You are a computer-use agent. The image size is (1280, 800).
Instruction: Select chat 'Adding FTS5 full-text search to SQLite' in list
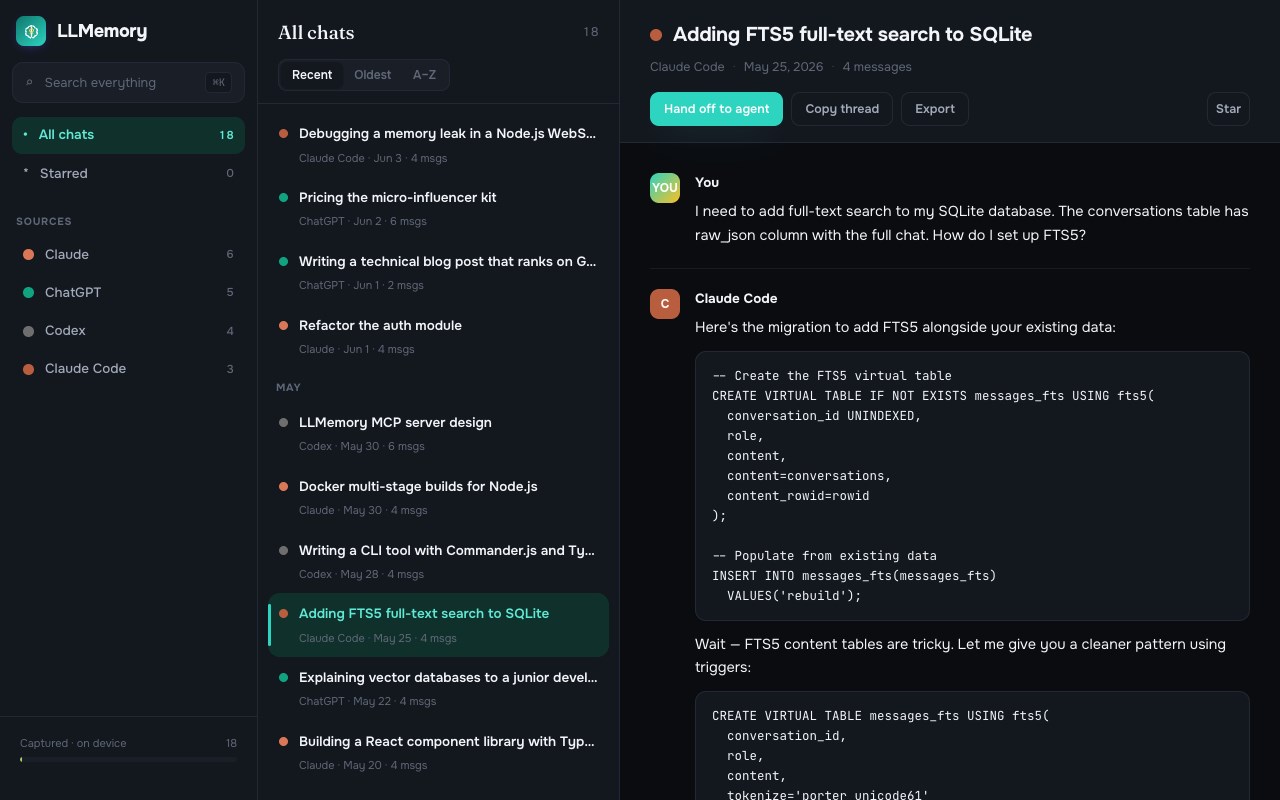(x=438, y=625)
